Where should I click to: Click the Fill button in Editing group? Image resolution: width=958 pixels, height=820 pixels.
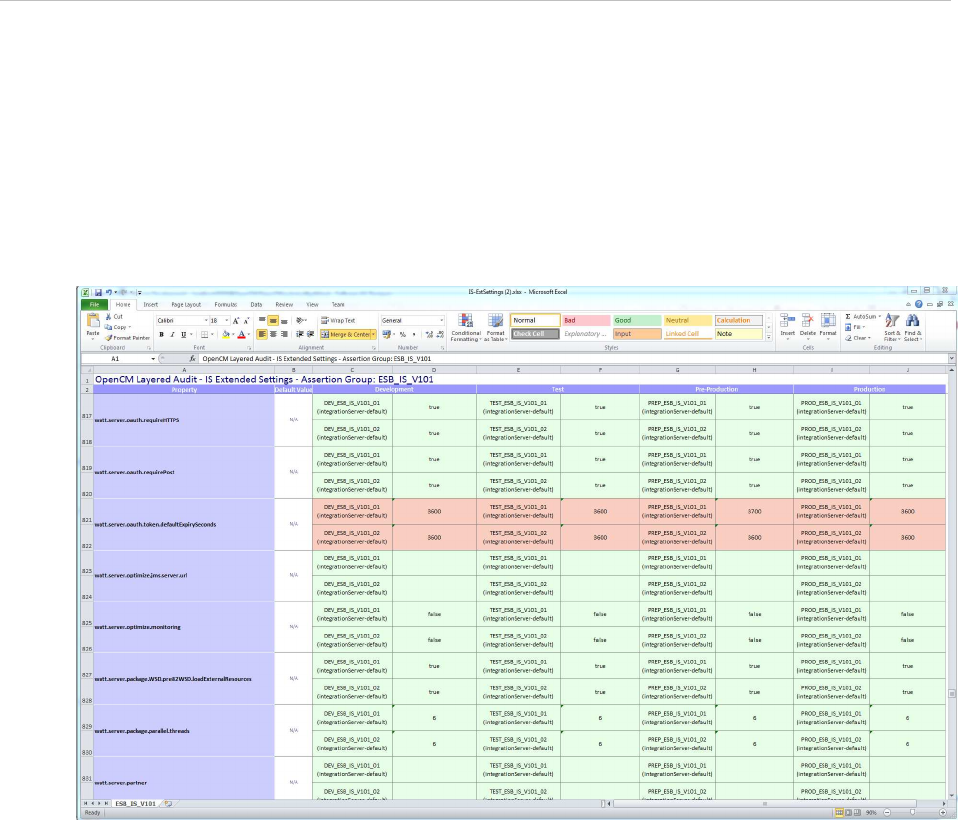tap(853, 327)
